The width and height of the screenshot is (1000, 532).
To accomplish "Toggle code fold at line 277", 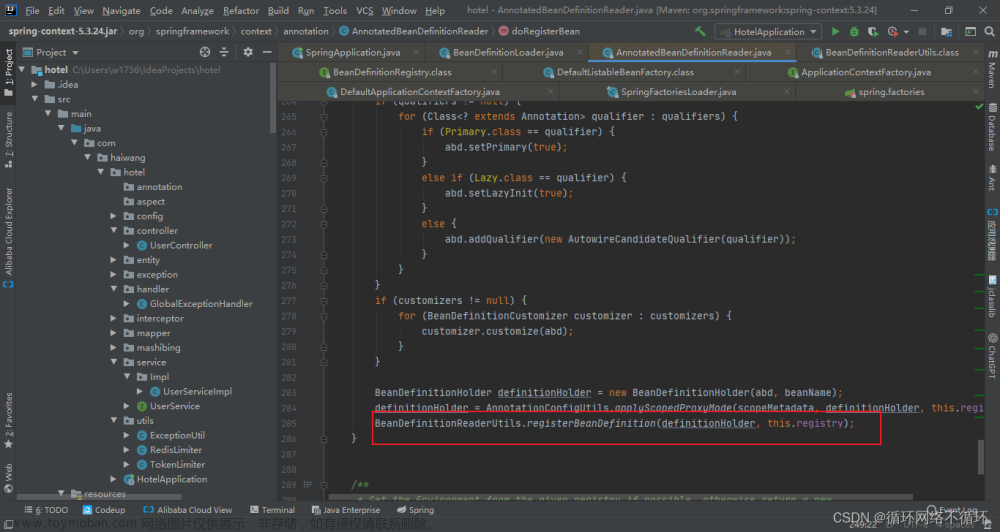I will click(324, 300).
